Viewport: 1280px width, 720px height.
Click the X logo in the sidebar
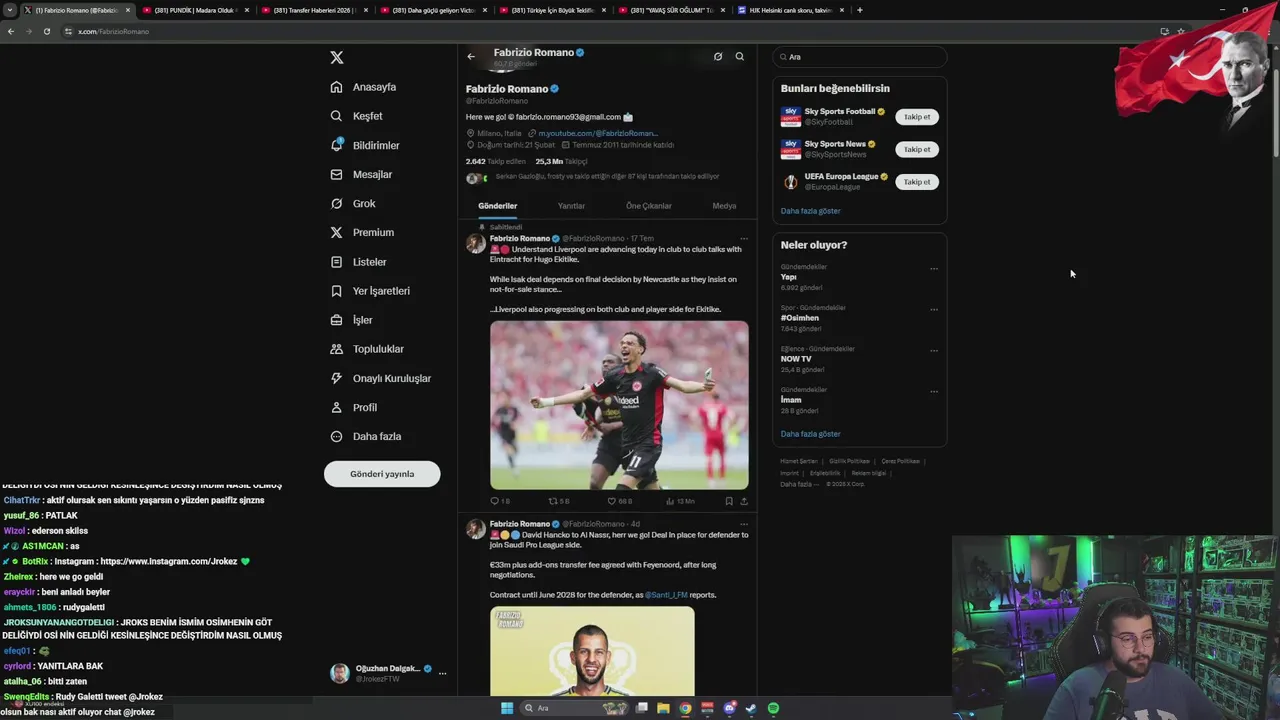(x=337, y=58)
